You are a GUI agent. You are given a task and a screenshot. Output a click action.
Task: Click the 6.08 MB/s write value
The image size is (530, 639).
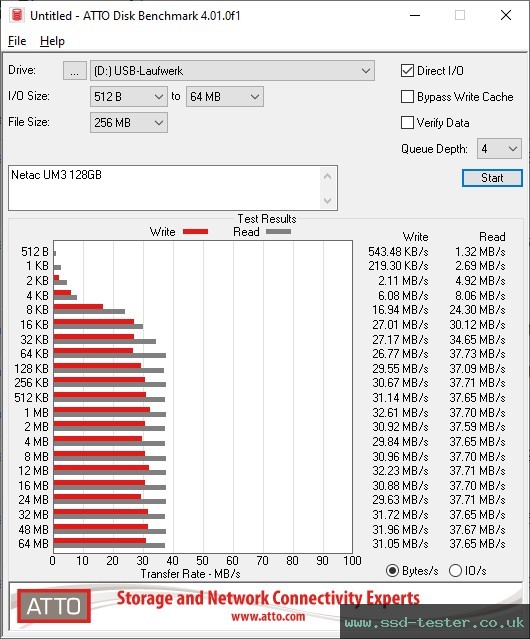click(403, 295)
